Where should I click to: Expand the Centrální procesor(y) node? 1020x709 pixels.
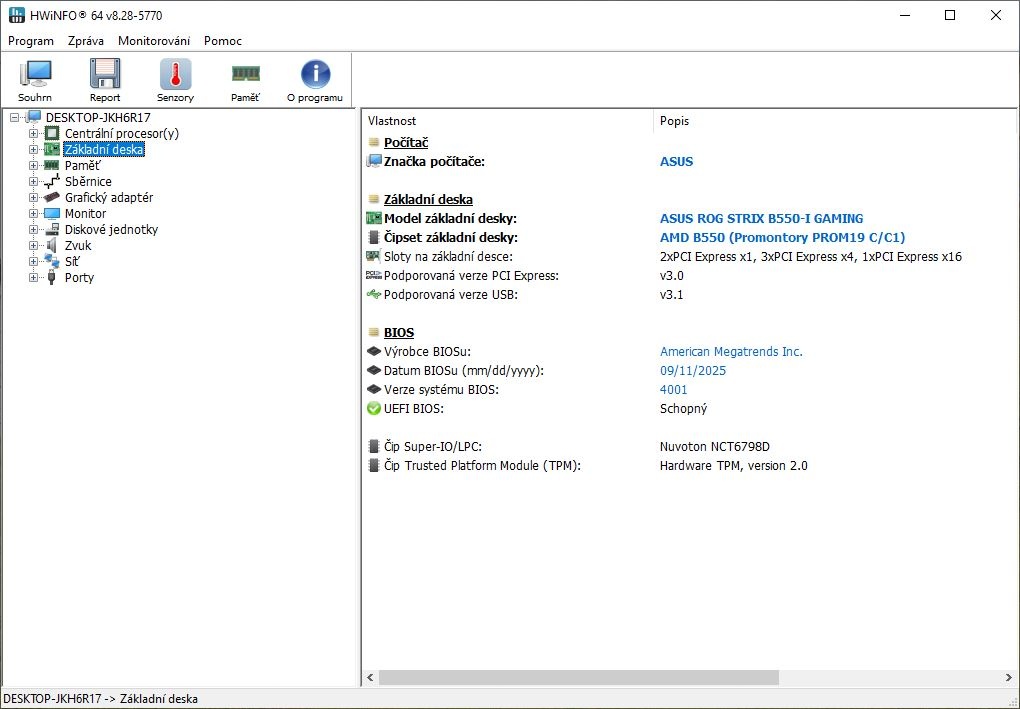coord(34,134)
